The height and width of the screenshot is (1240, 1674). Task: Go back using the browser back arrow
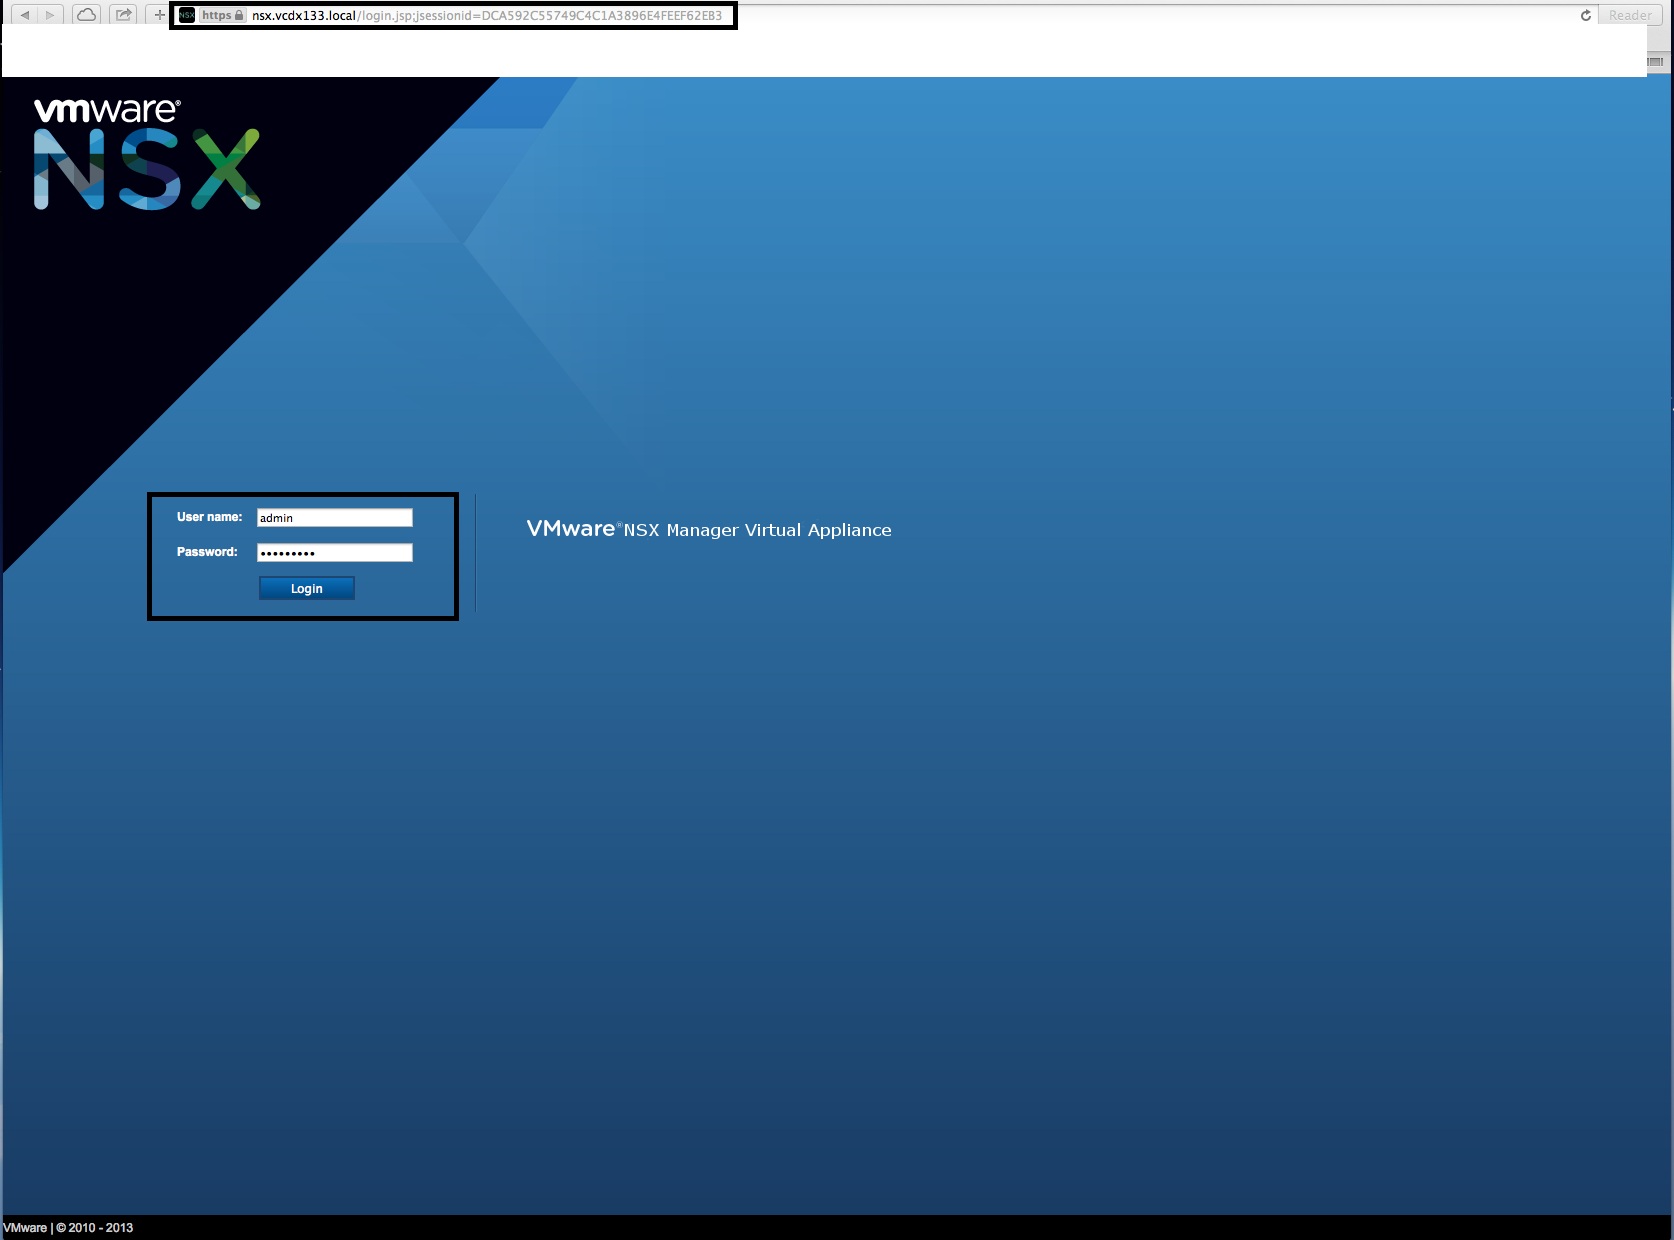(x=25, y=15)
